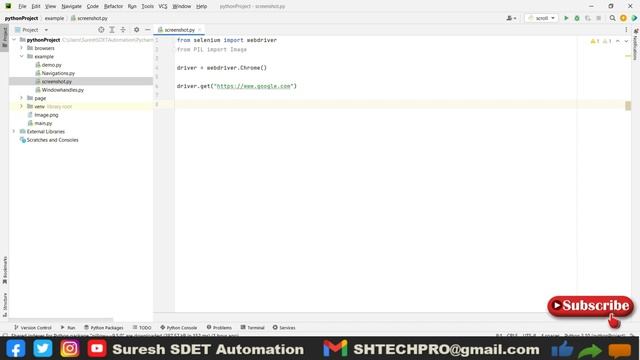The width and height of the screenshot is (640, 360).
Task: Open Project panel settings gear
Action: tap(137, 30)
